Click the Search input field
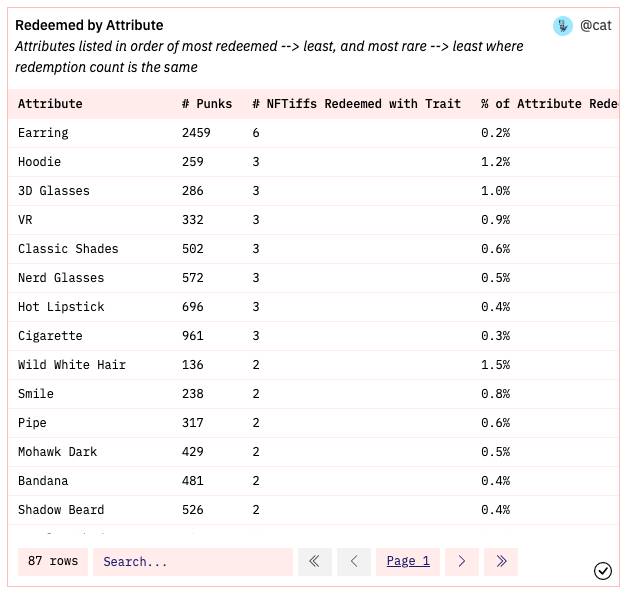Image resolution: width=629 pixels, height=595 pixels. coord(193,561)
